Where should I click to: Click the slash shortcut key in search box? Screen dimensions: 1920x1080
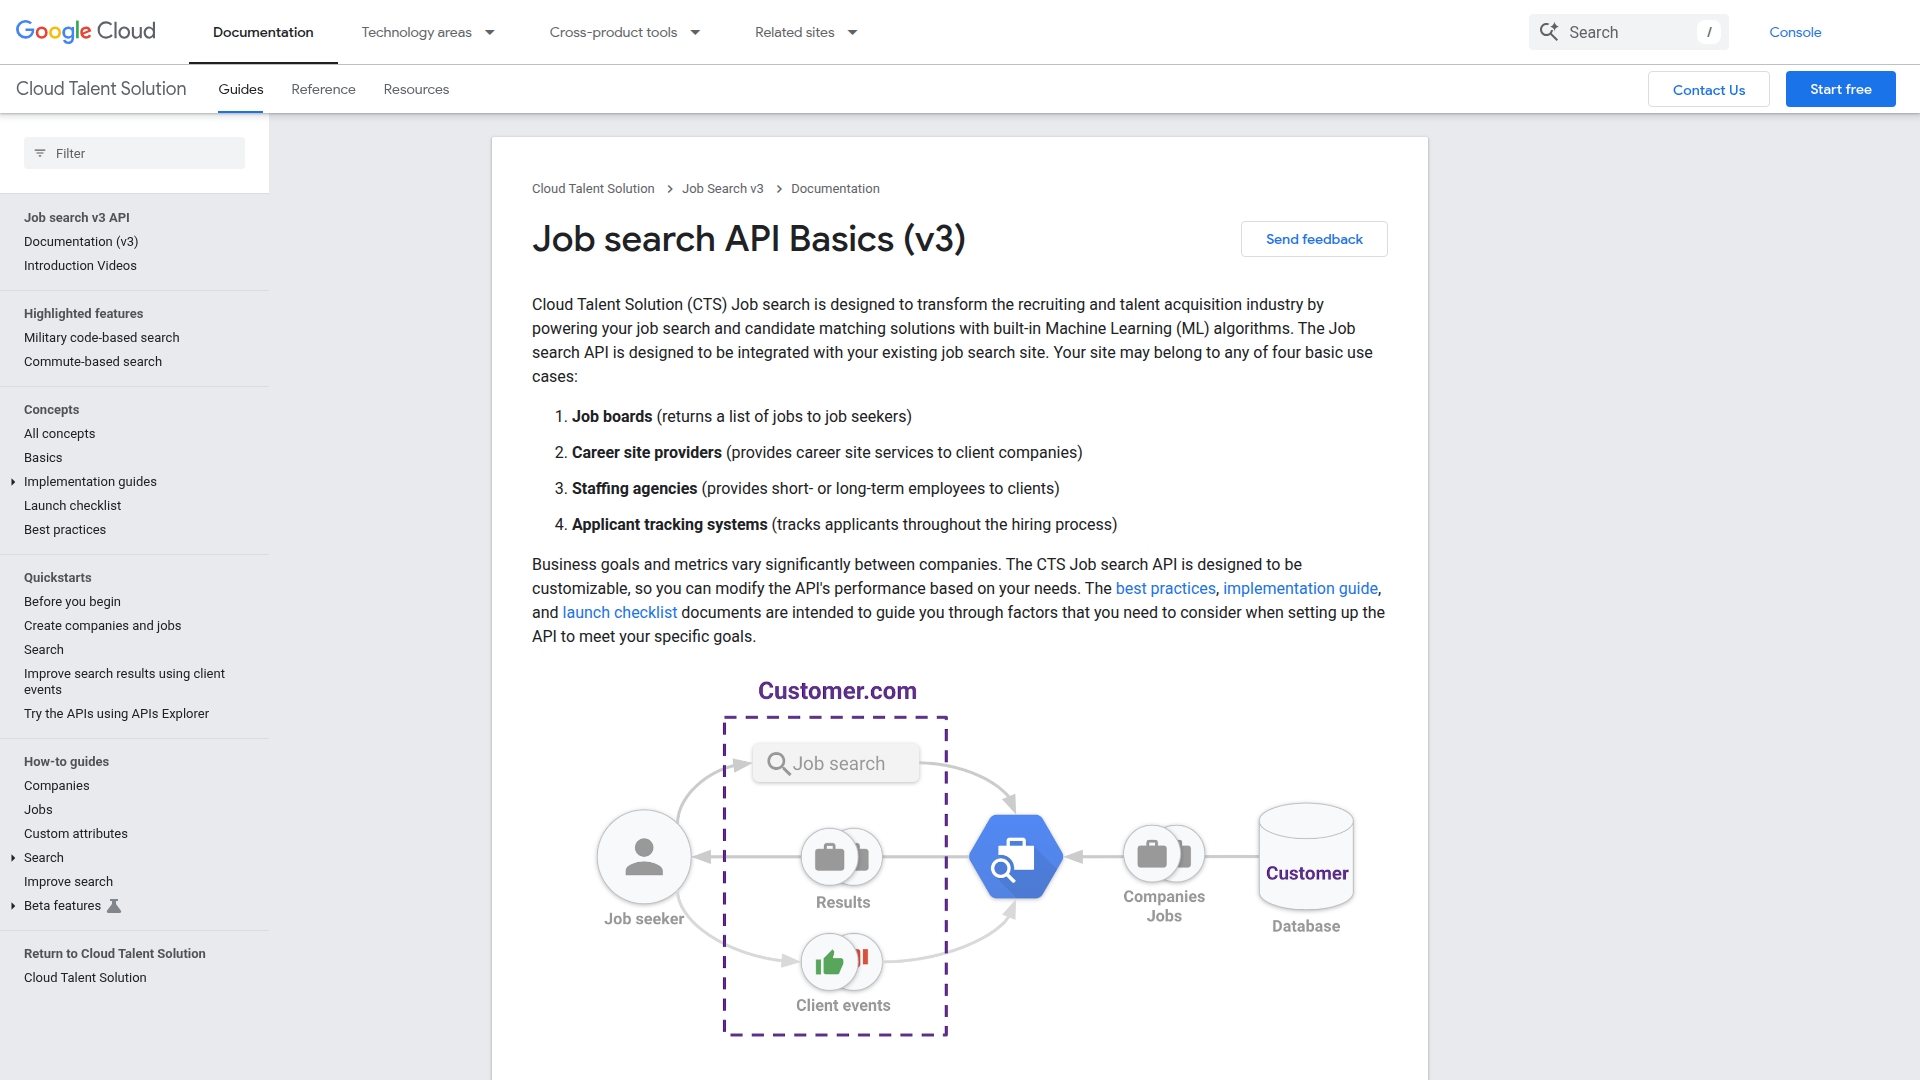[x=1709, y=32]
